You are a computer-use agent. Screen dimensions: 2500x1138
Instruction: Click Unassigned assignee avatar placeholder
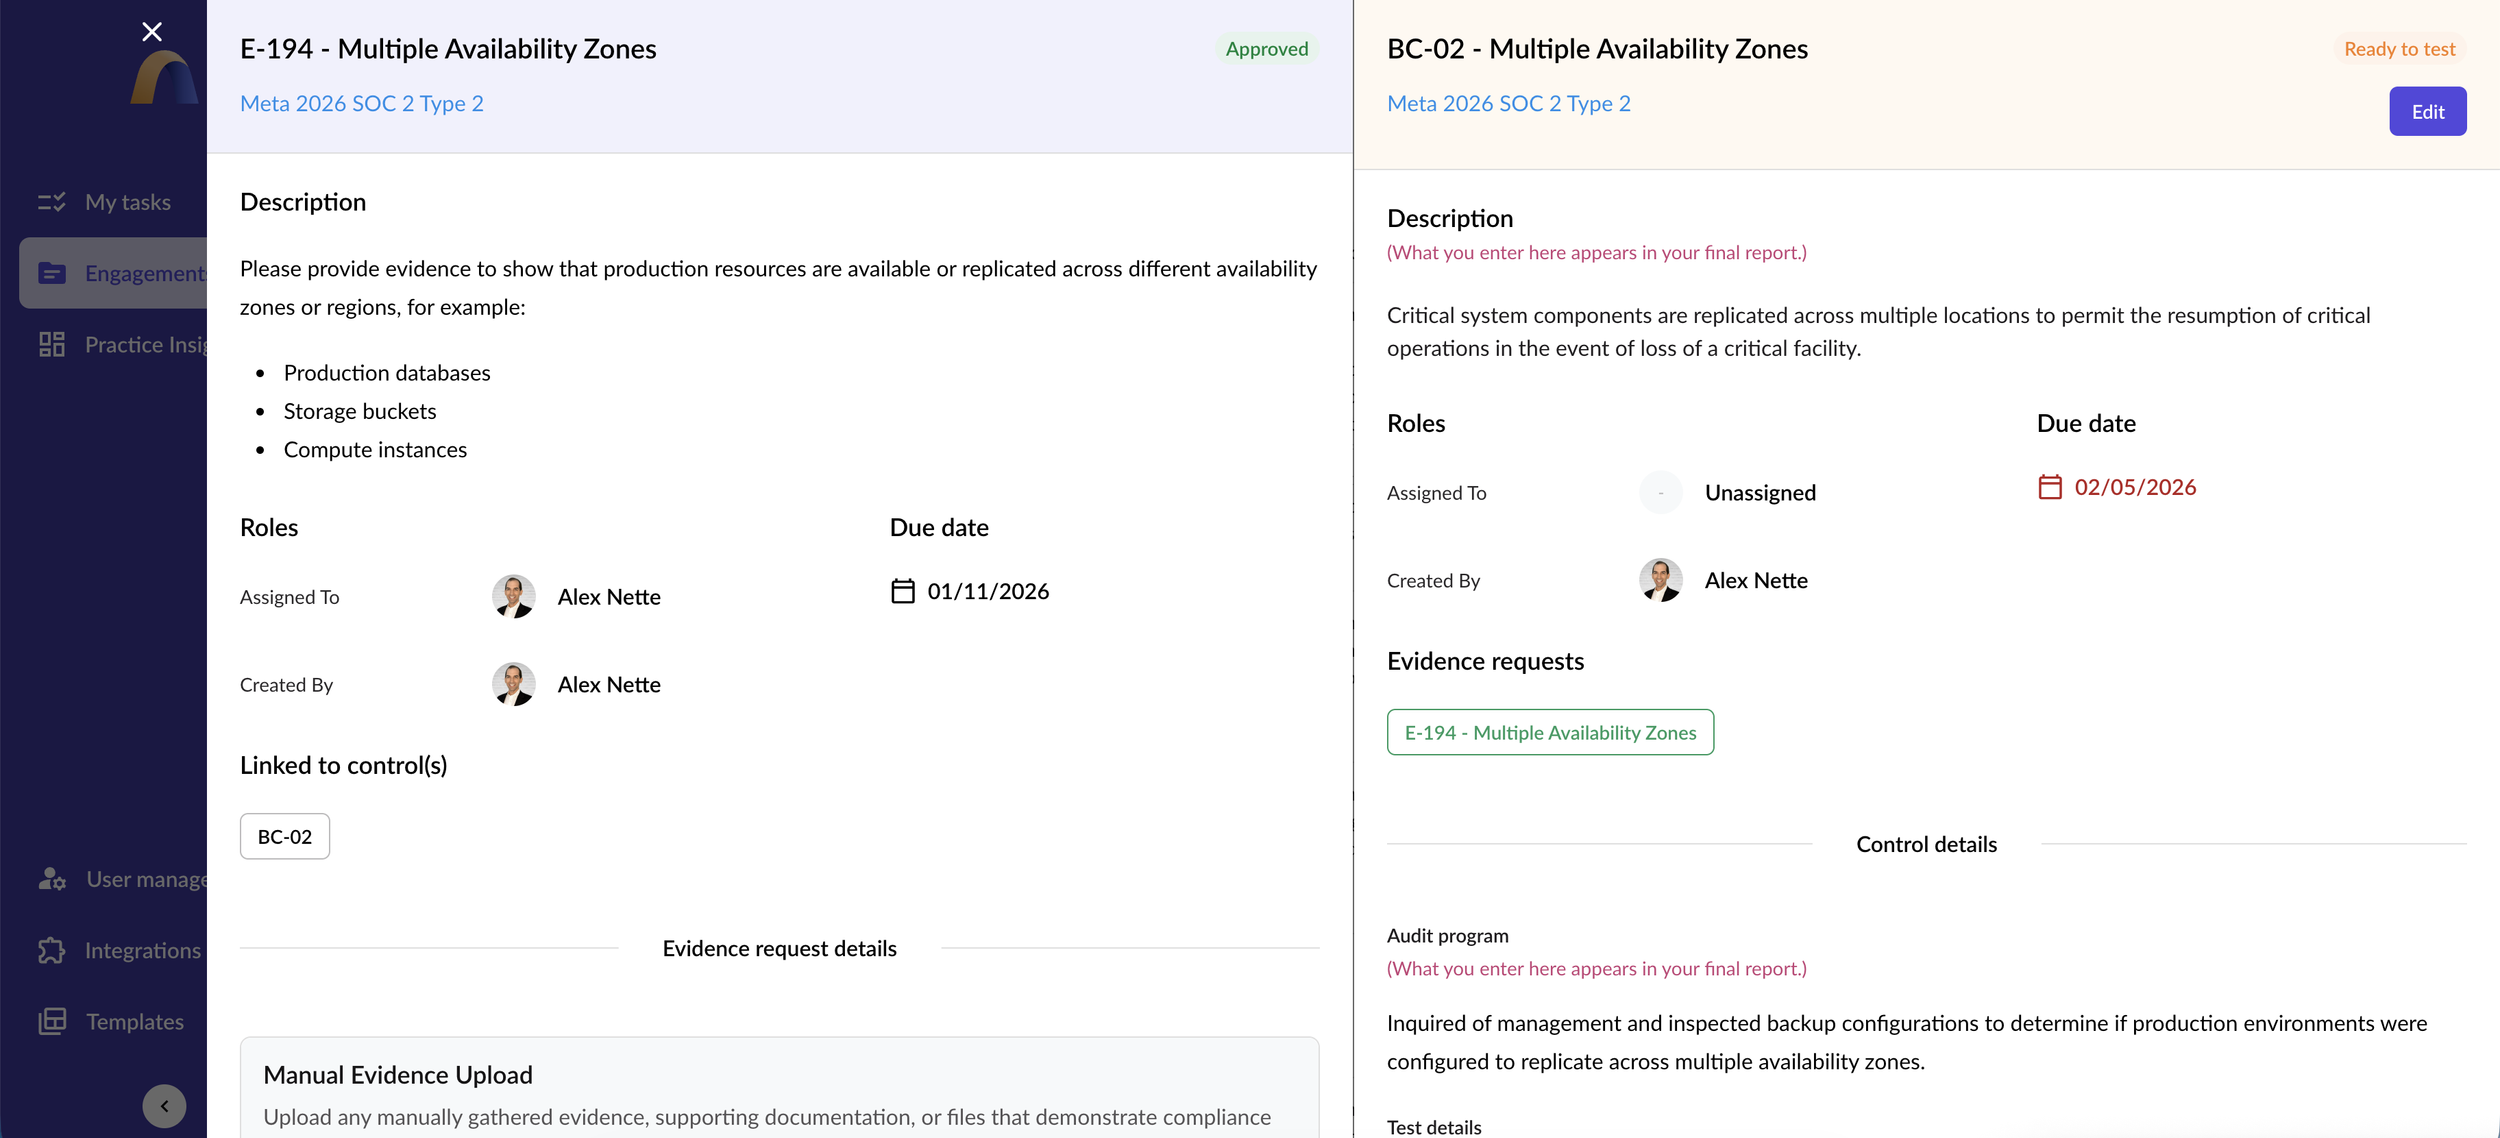coord(1660,492)
